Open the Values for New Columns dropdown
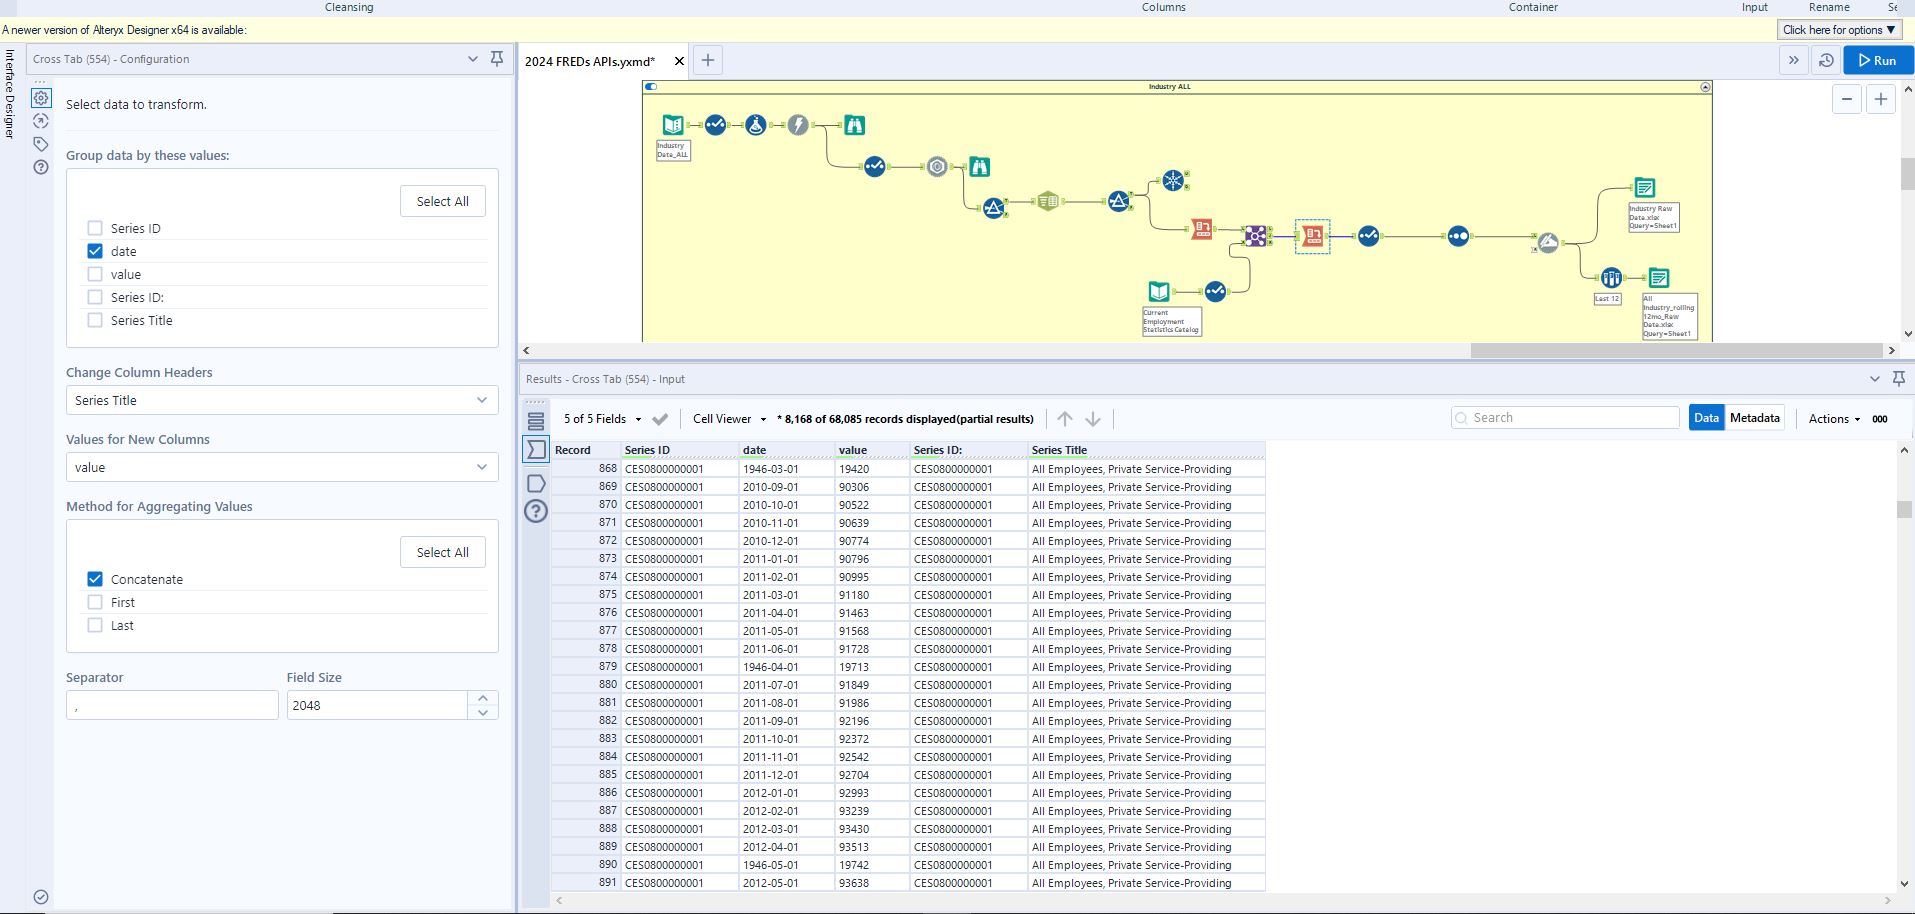This screenshot has width=1915, height=914. (281, 467)
